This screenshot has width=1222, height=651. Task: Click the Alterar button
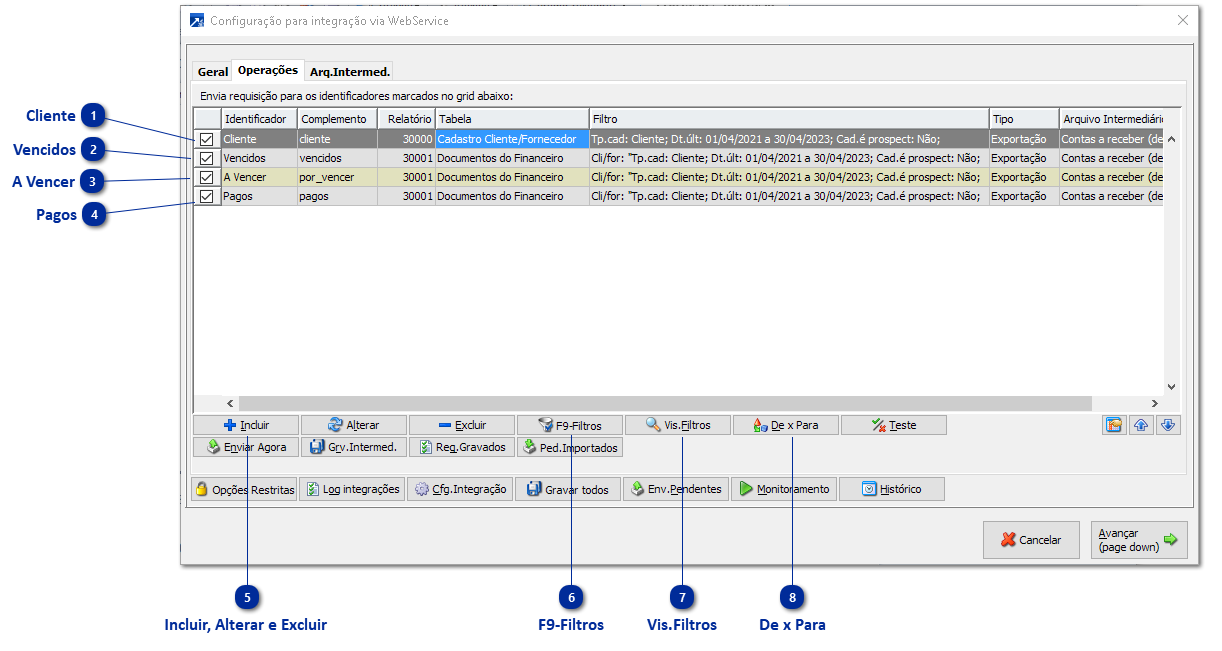[x=354, y=425]
